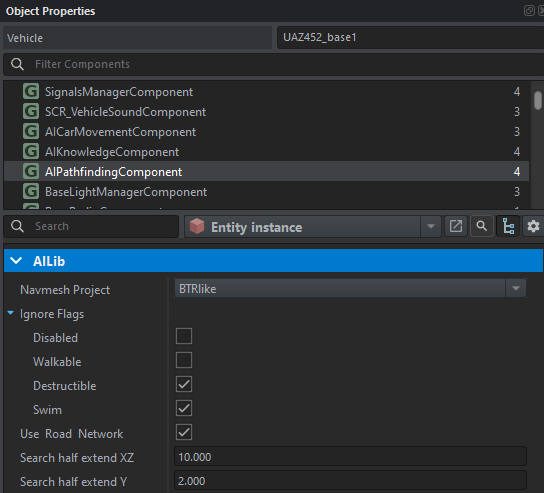Click the AIKnowledgeComponent G icon
This screenshot has height=493, width=544.
click(31, 152)
